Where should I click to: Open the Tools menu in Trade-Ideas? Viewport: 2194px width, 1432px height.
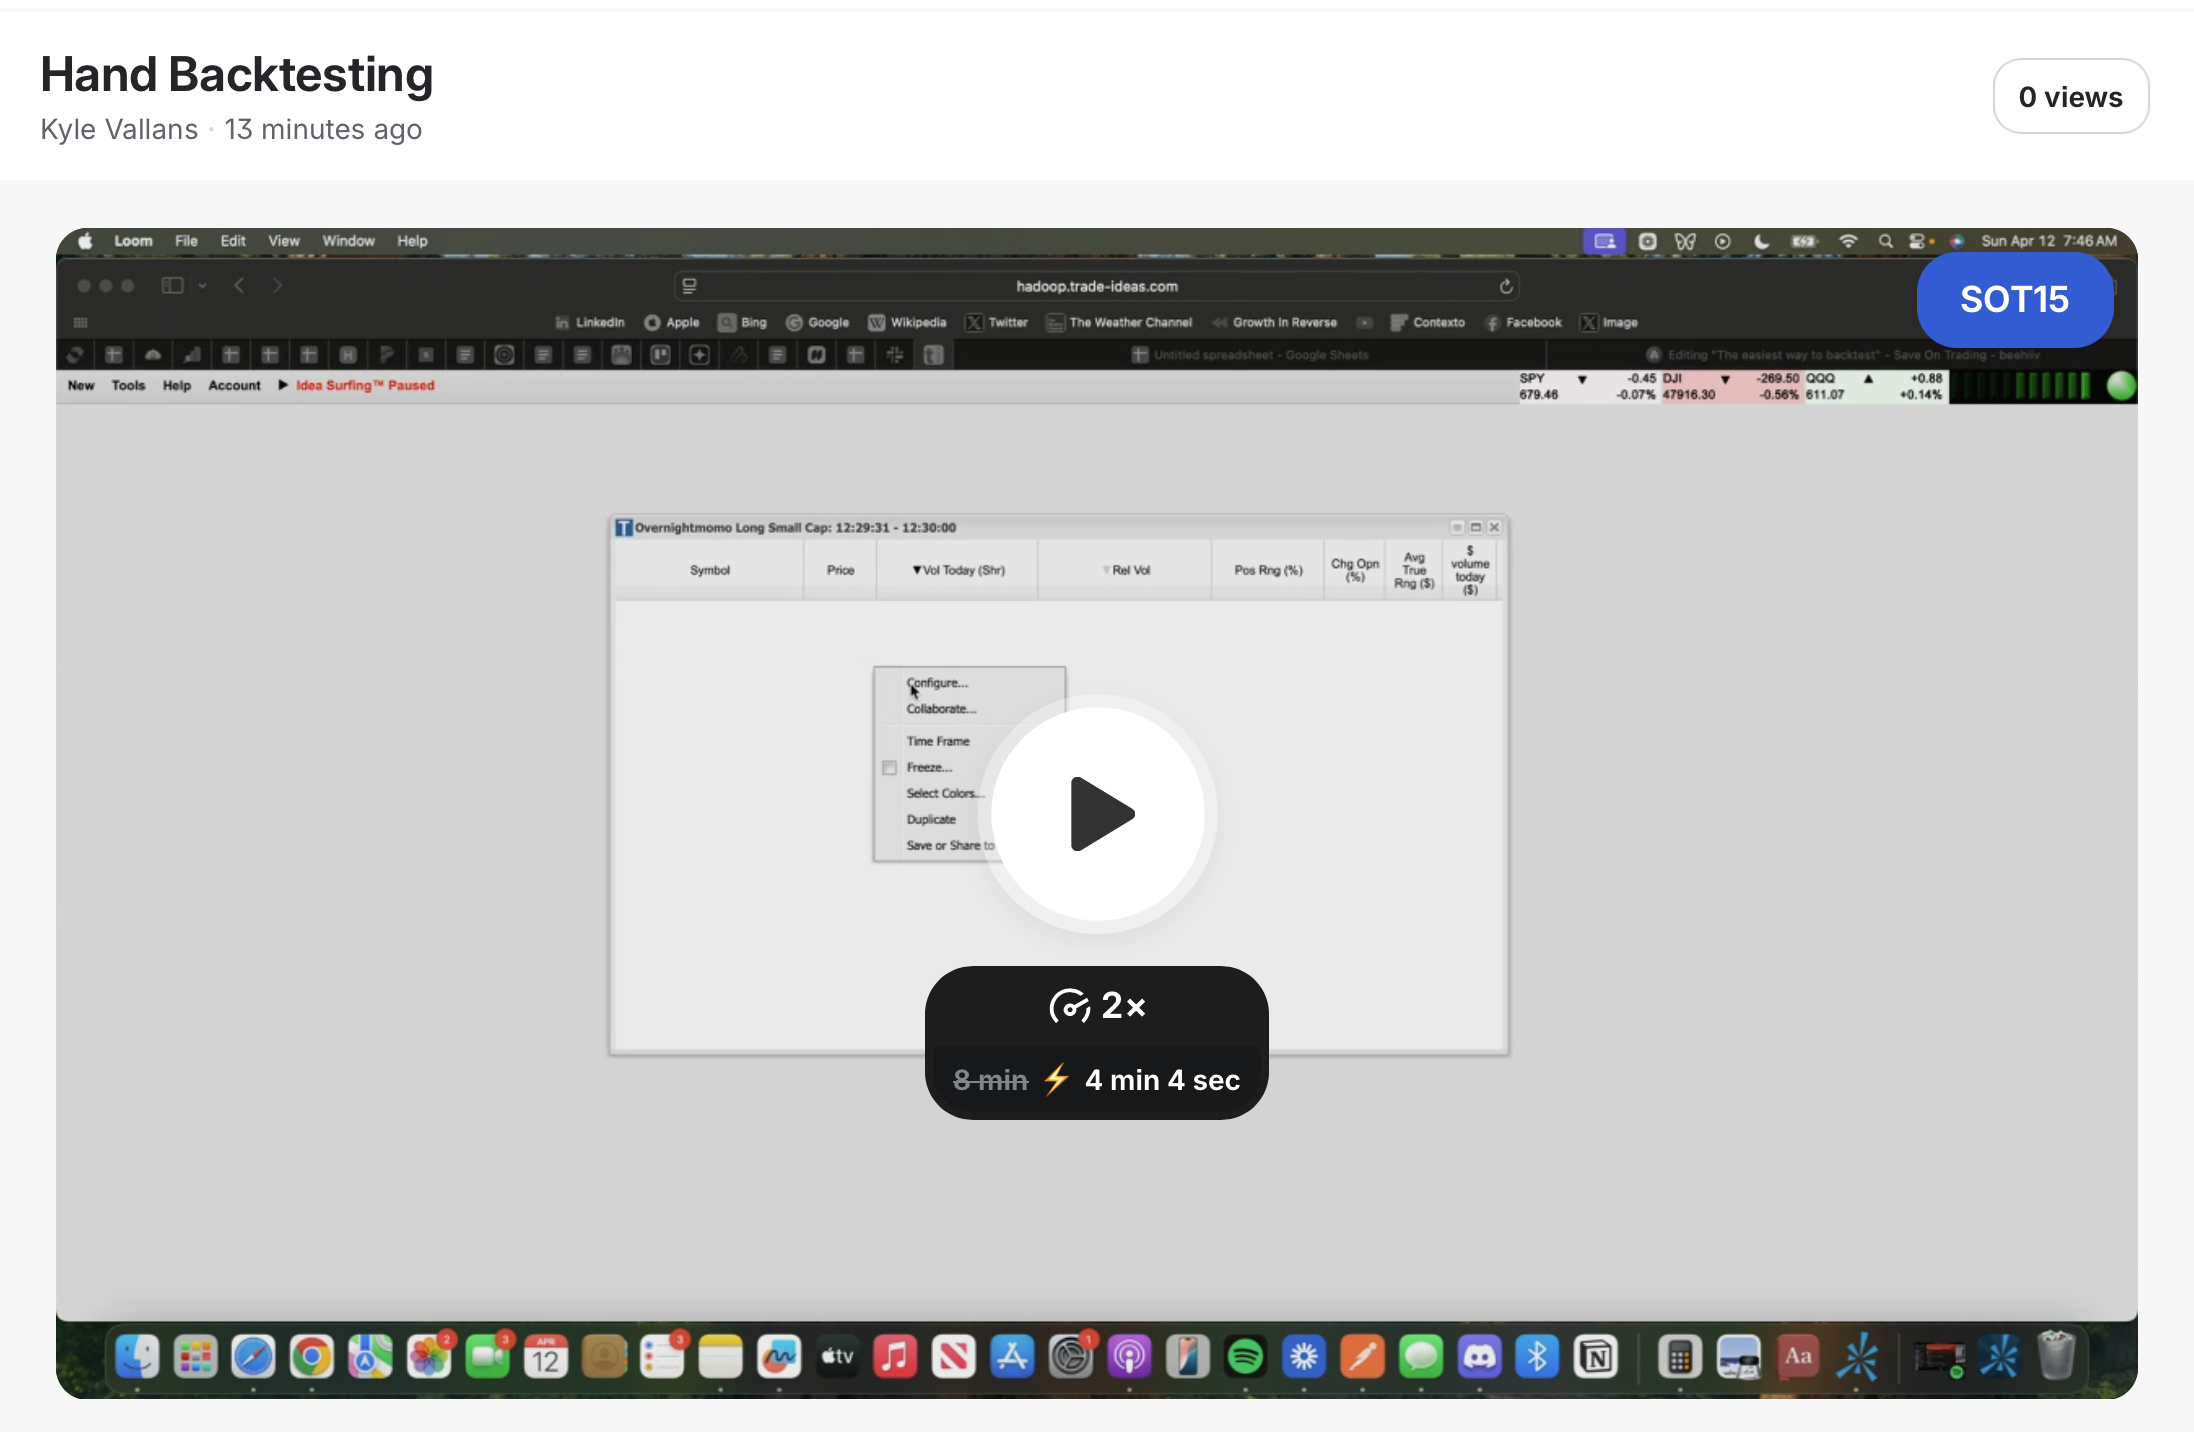click(x=128, y=385)
